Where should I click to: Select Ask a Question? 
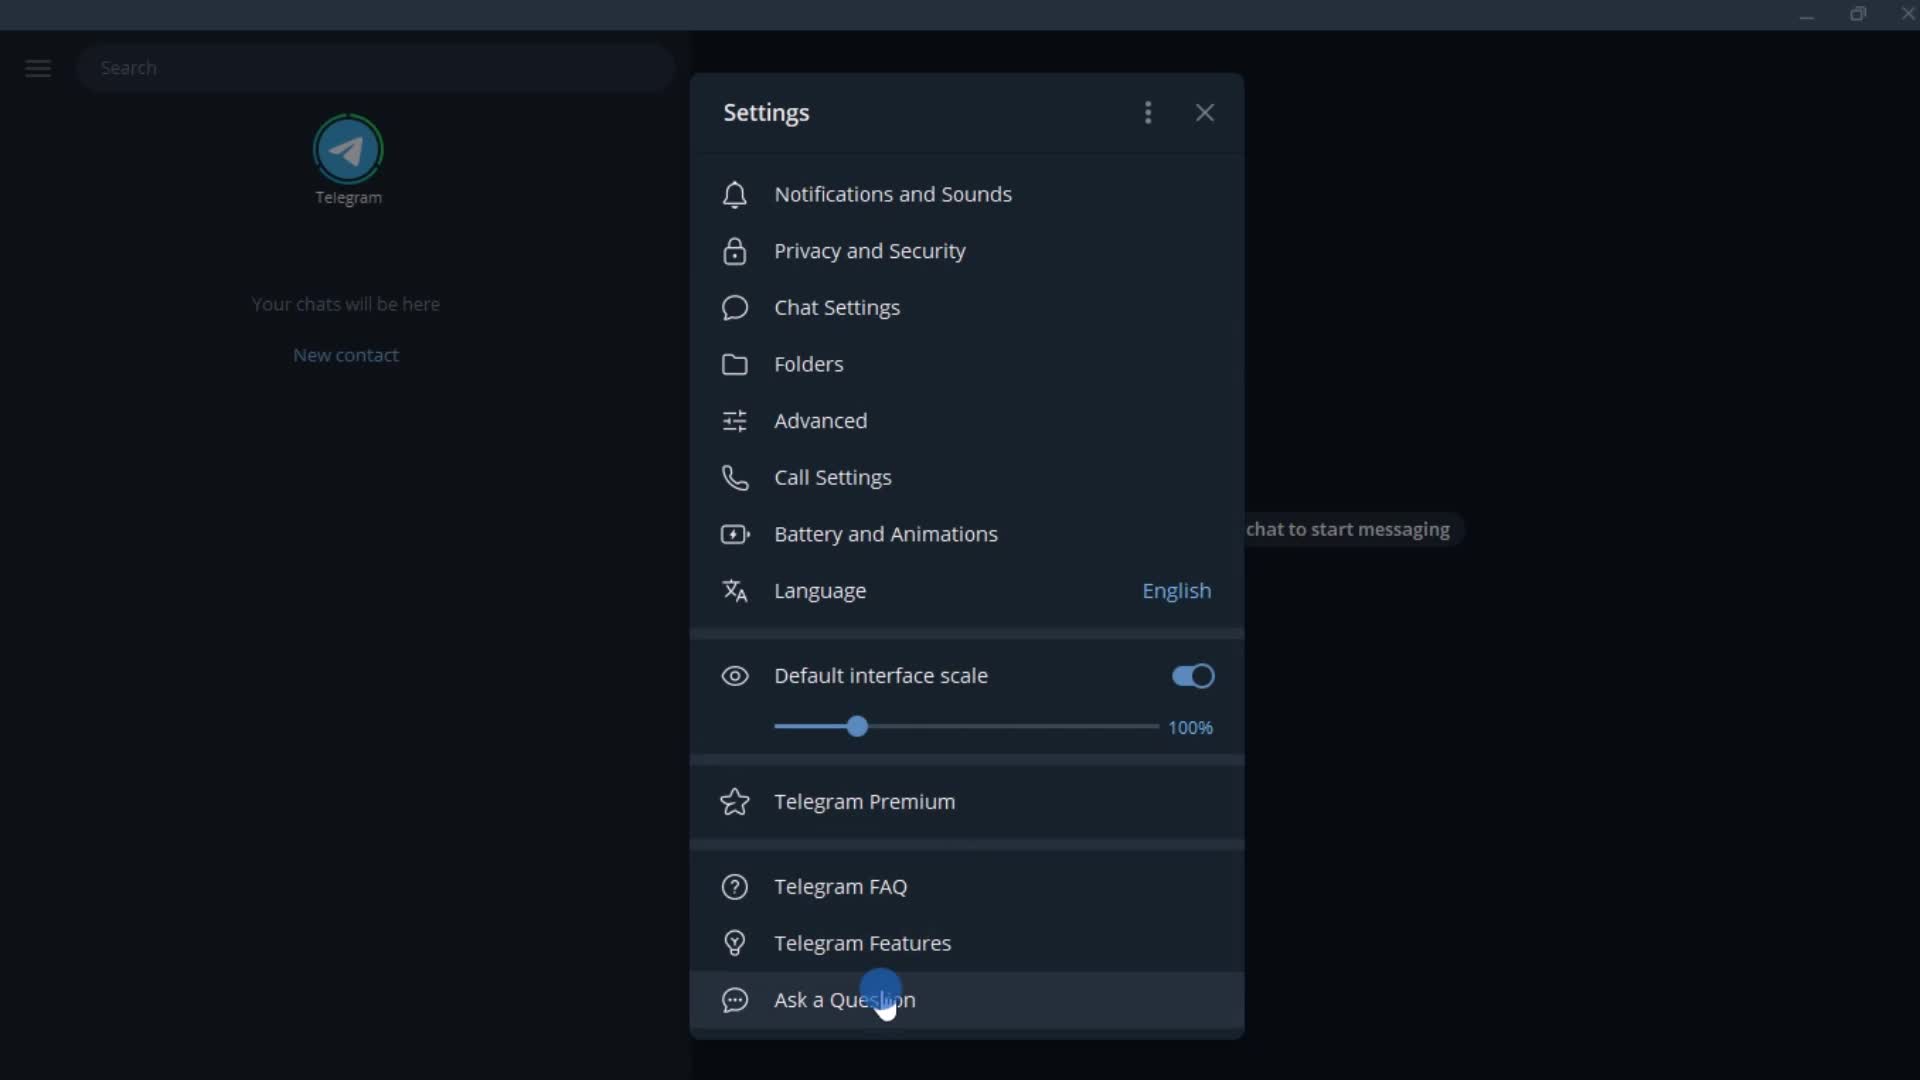967,1000
